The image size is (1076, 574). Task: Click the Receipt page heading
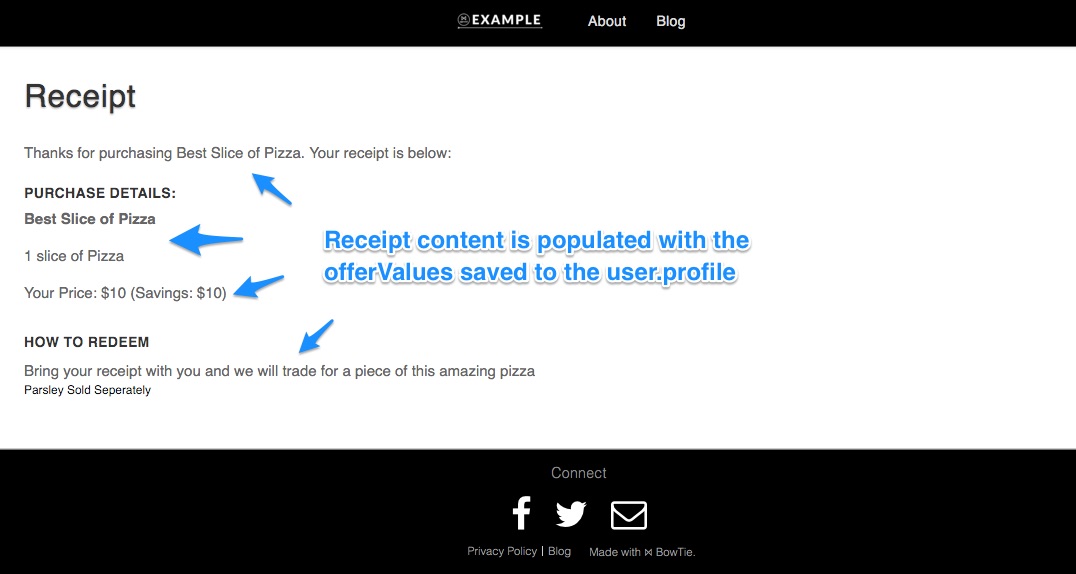click(80, 96)
